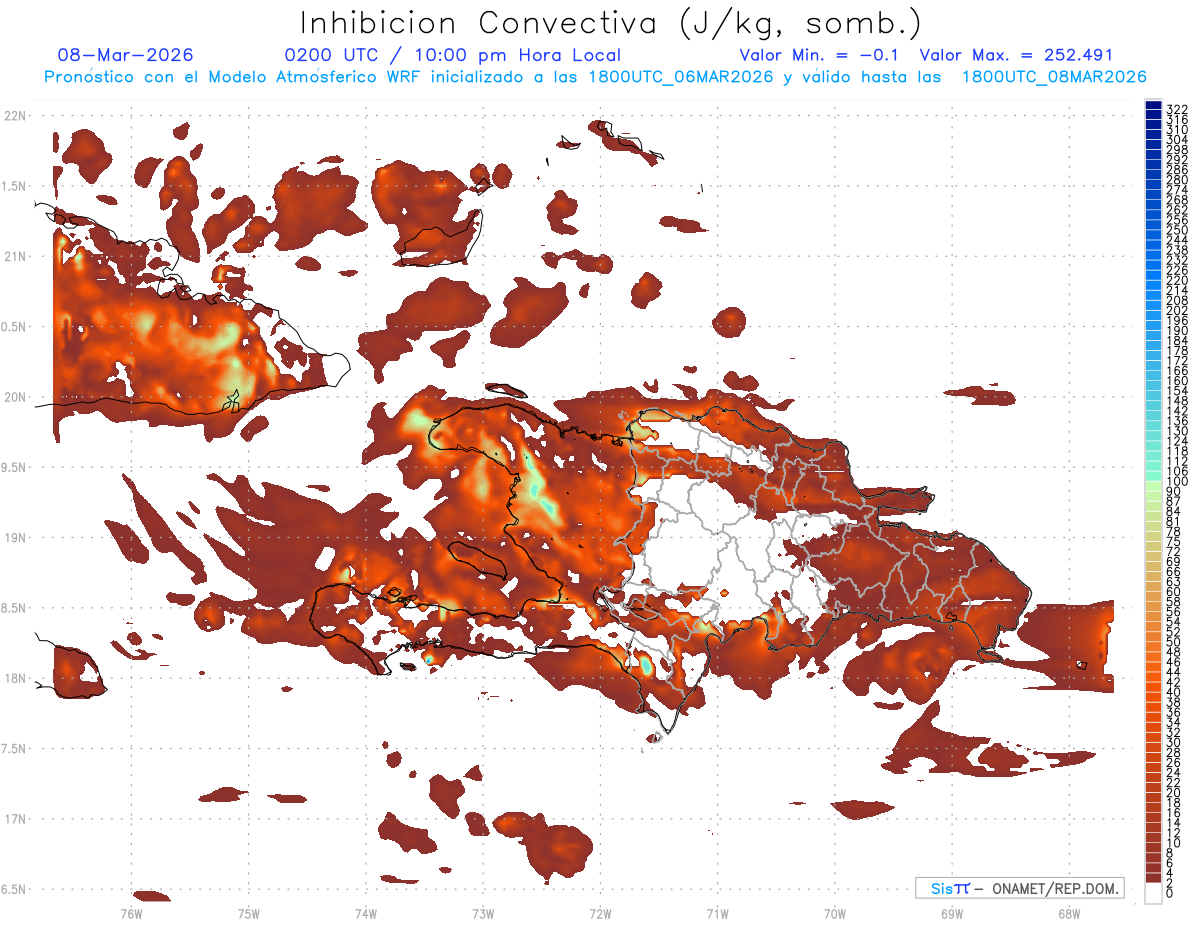Click the colorbar value "250"
Image resolution: width=1200 pixels, height=927 pixels.
(1176, 230)
